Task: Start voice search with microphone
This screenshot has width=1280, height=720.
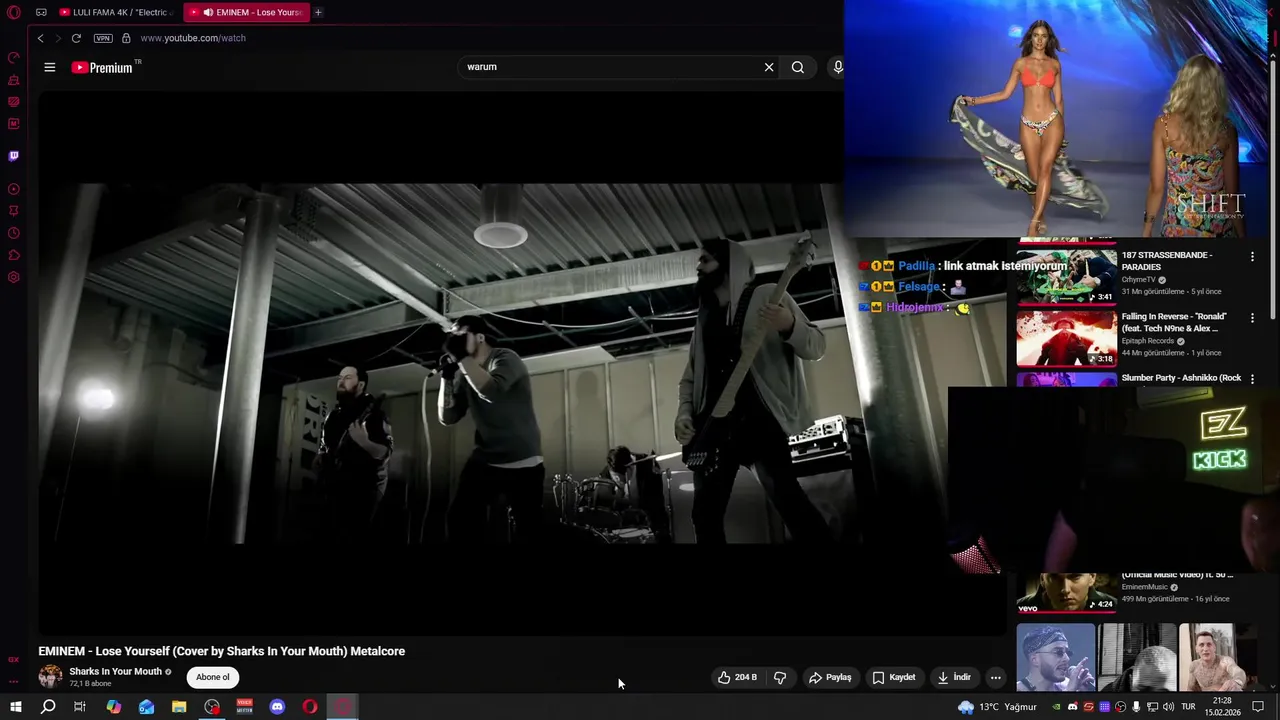Action: [x=838, y=67]
